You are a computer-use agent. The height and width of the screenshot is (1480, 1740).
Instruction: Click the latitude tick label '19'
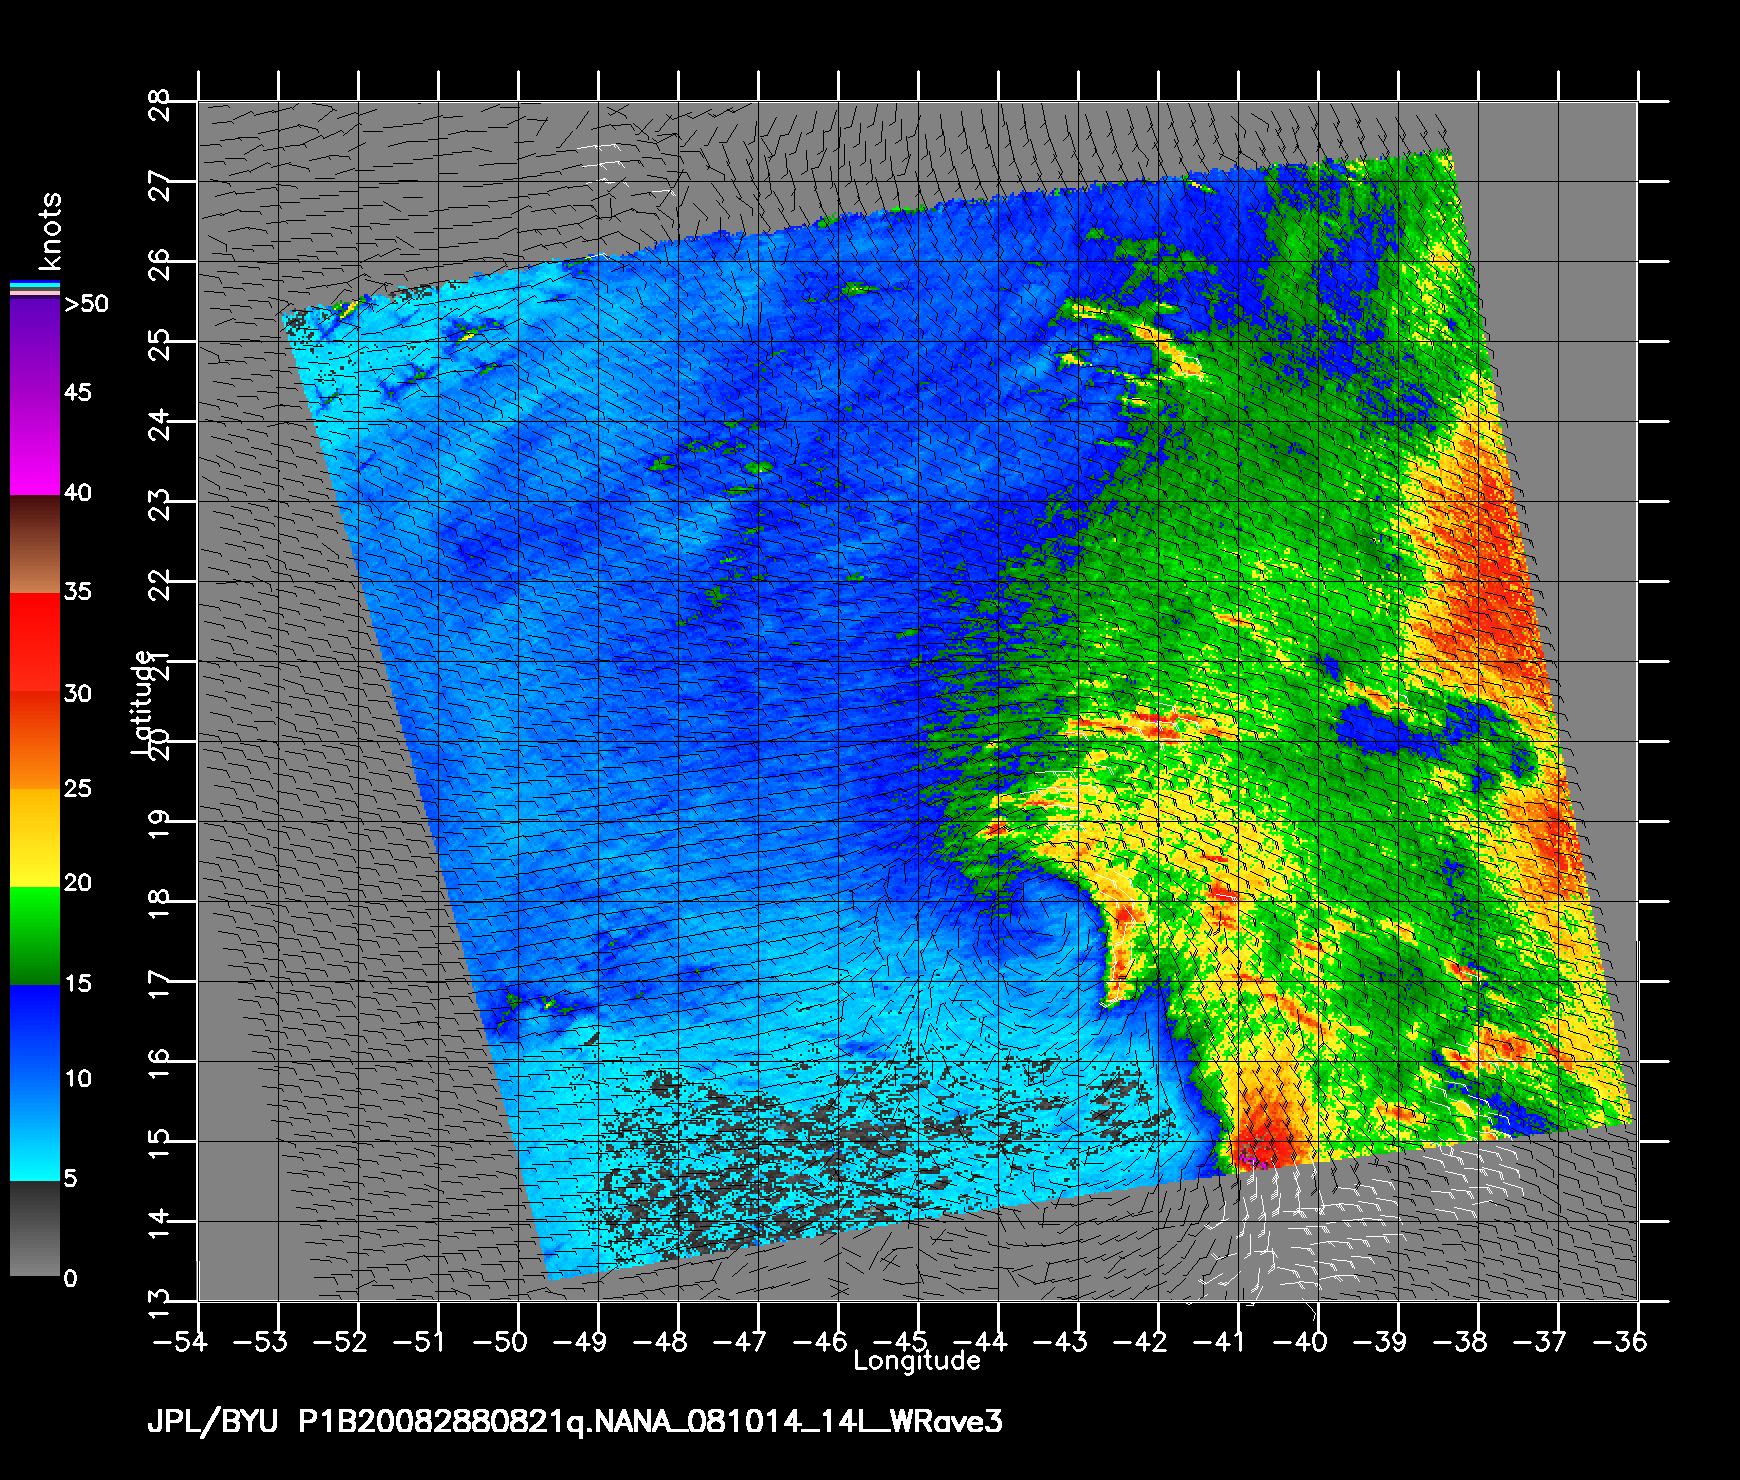159,825
